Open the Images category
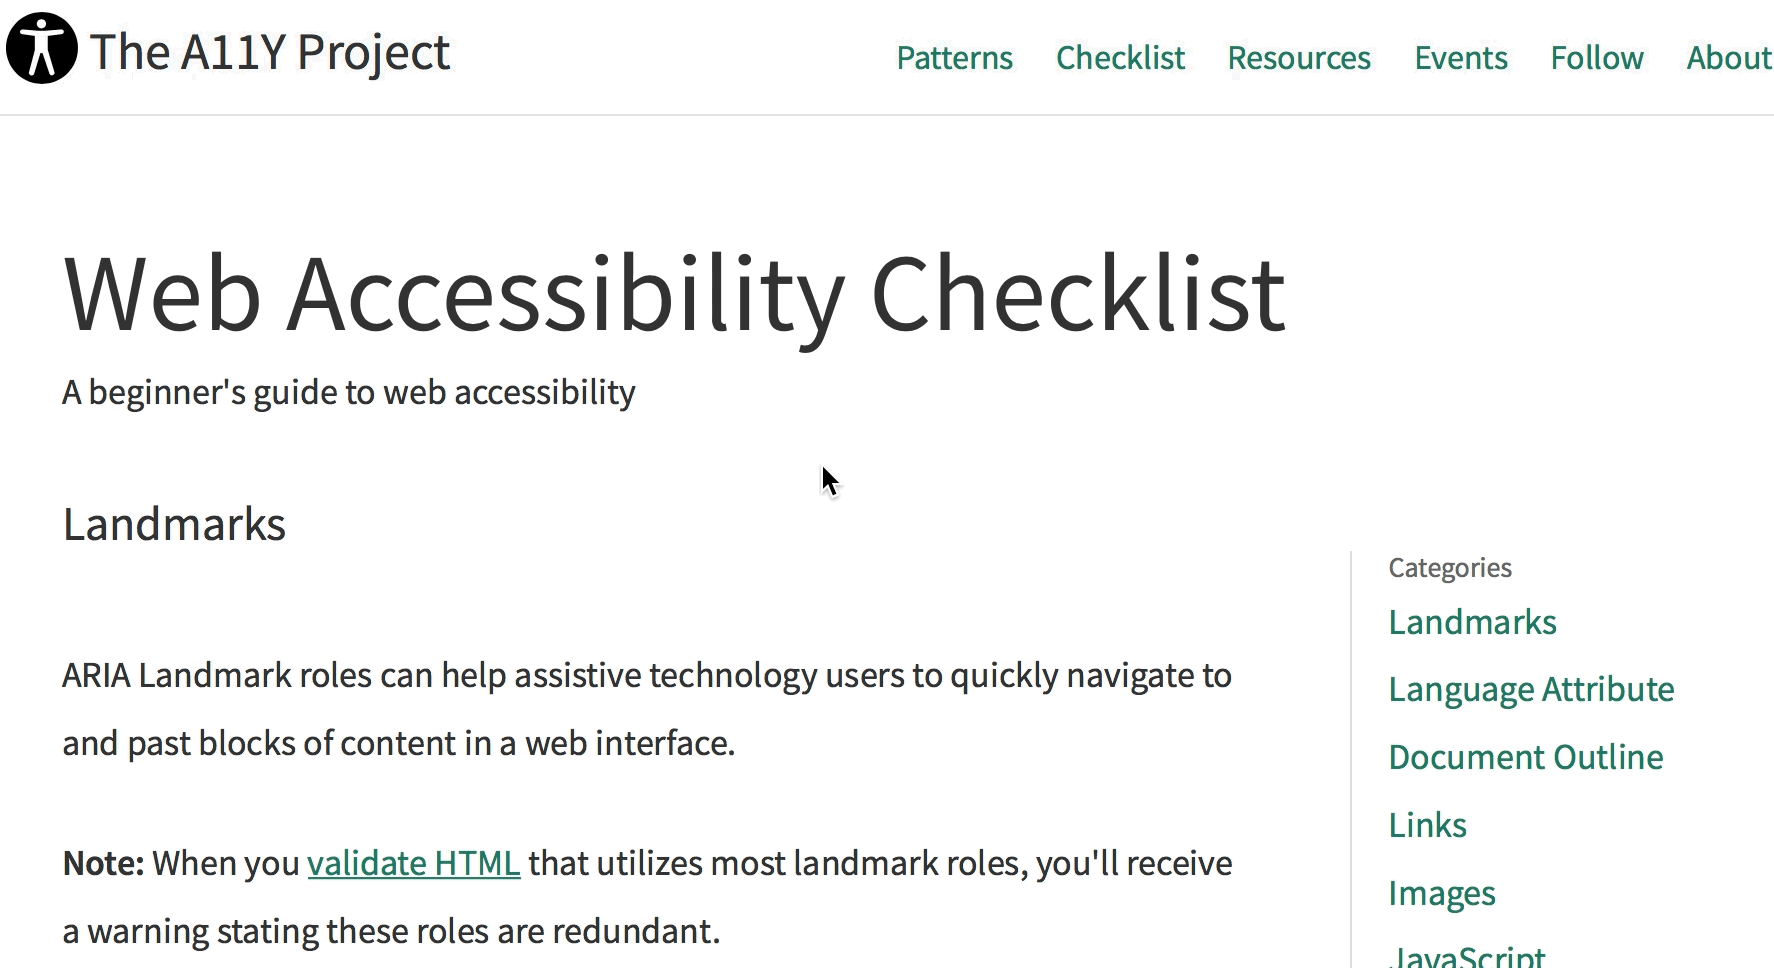Image resolution: width=1774 pixels, height=968 pixels. tap(1441, 892)
